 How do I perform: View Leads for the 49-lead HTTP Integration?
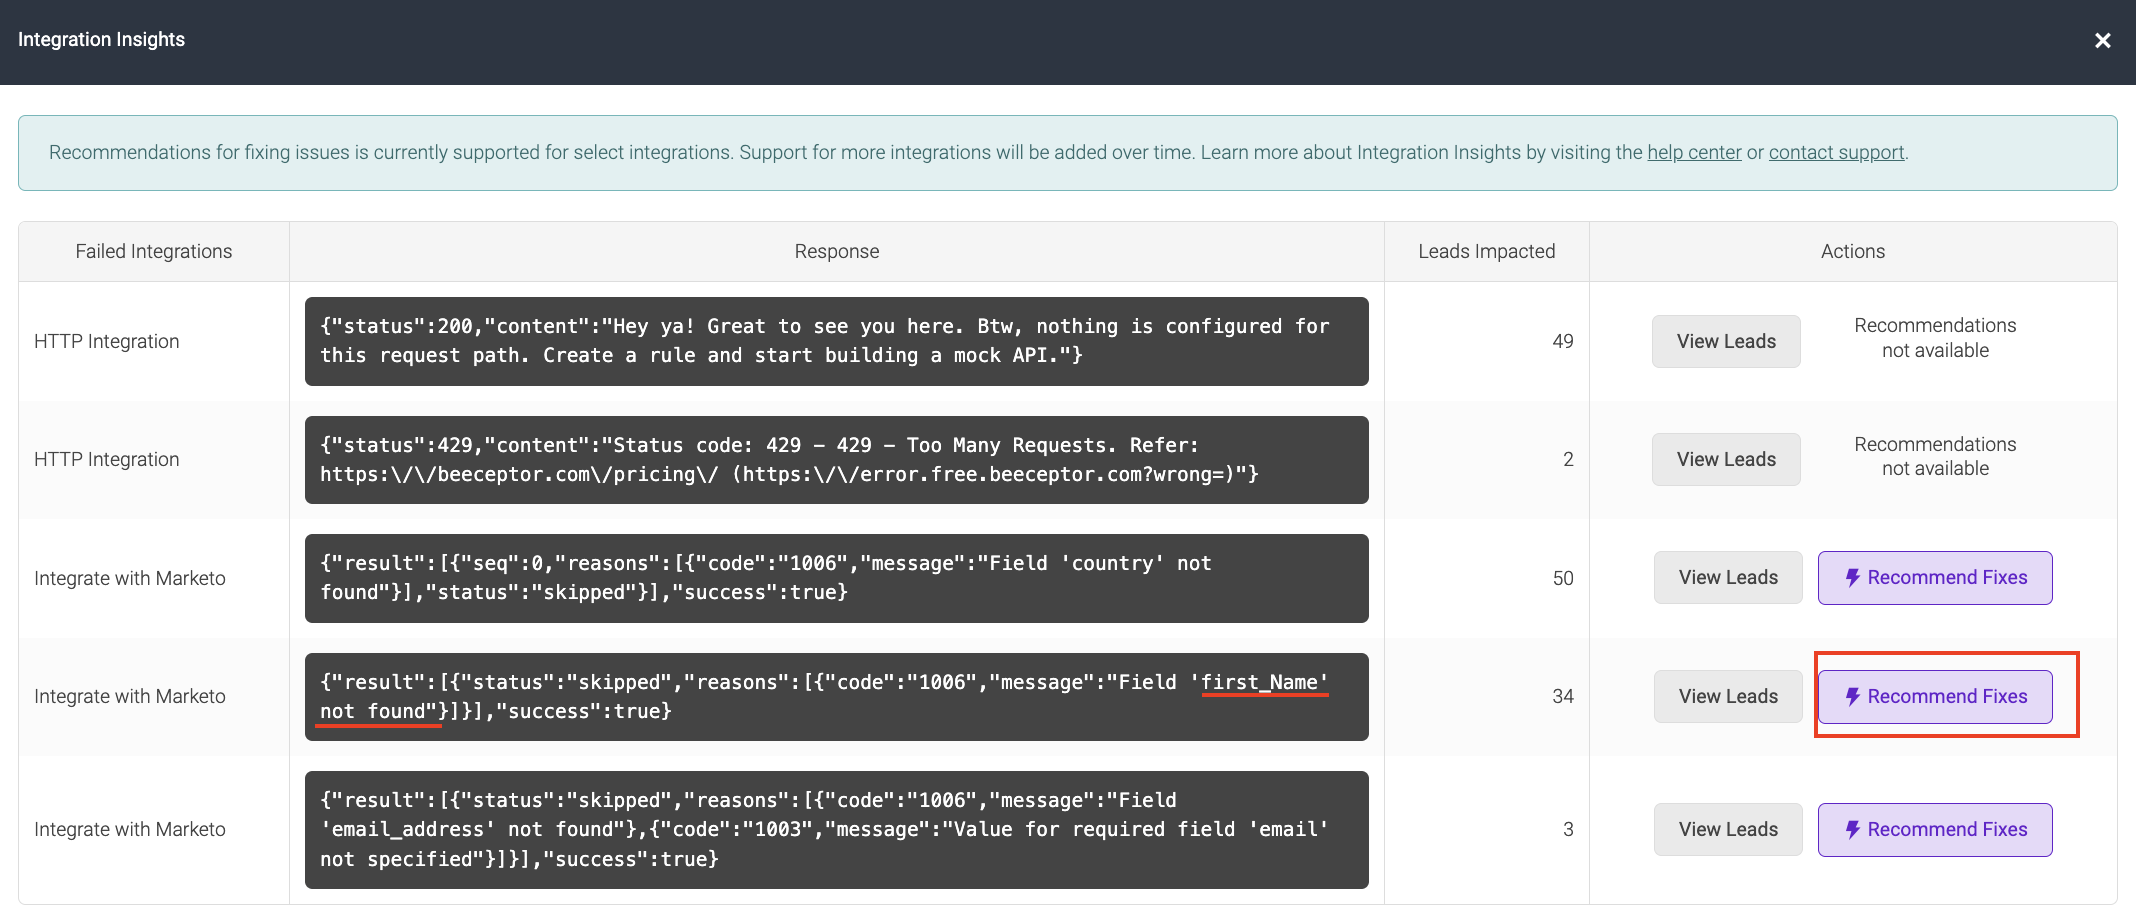(x=1726, y=341)
